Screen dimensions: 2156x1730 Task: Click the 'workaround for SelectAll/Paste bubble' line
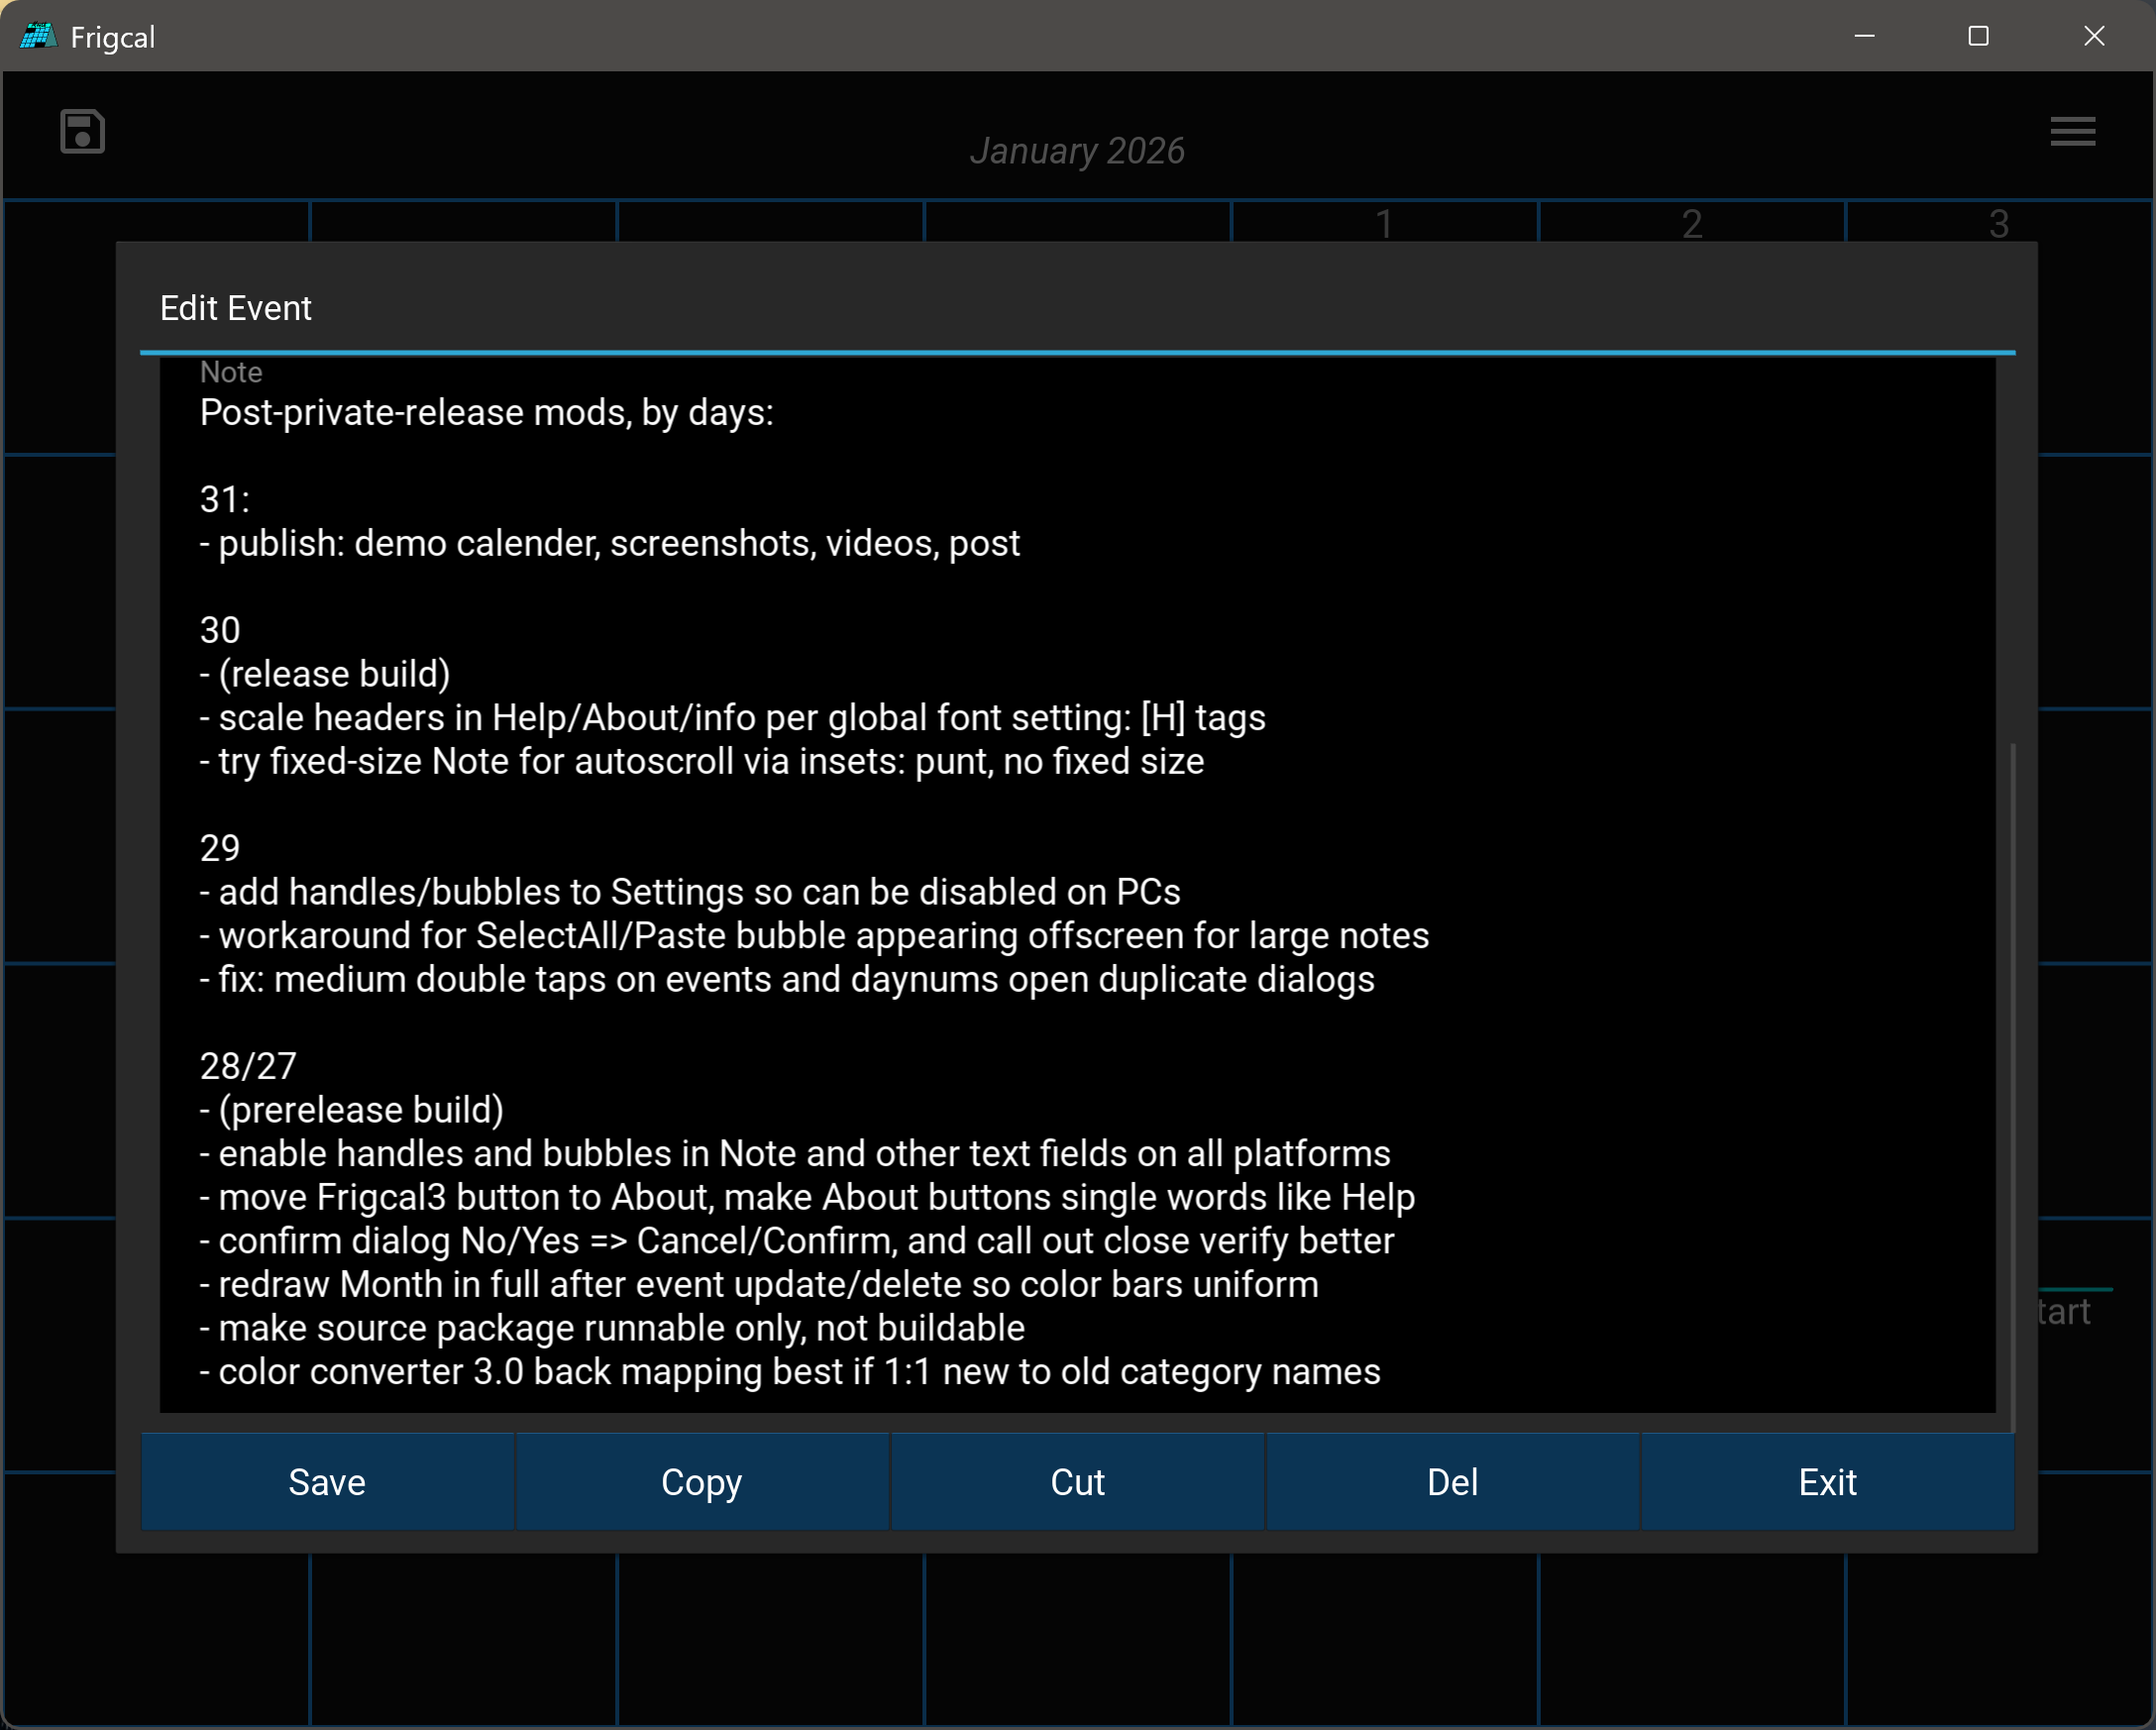pos(814,936)
